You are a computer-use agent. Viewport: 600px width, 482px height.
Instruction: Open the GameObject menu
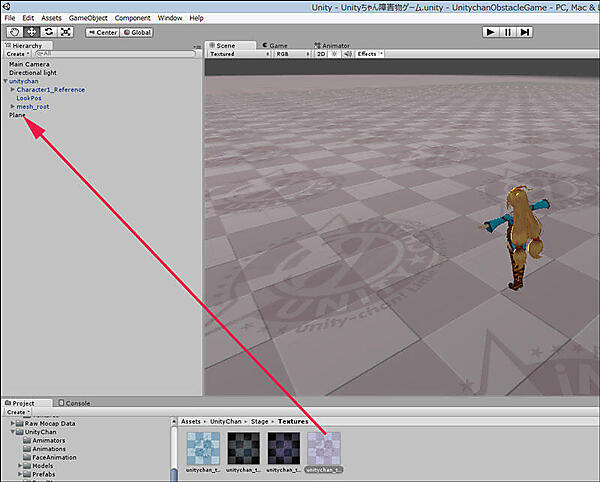point(88,18)
